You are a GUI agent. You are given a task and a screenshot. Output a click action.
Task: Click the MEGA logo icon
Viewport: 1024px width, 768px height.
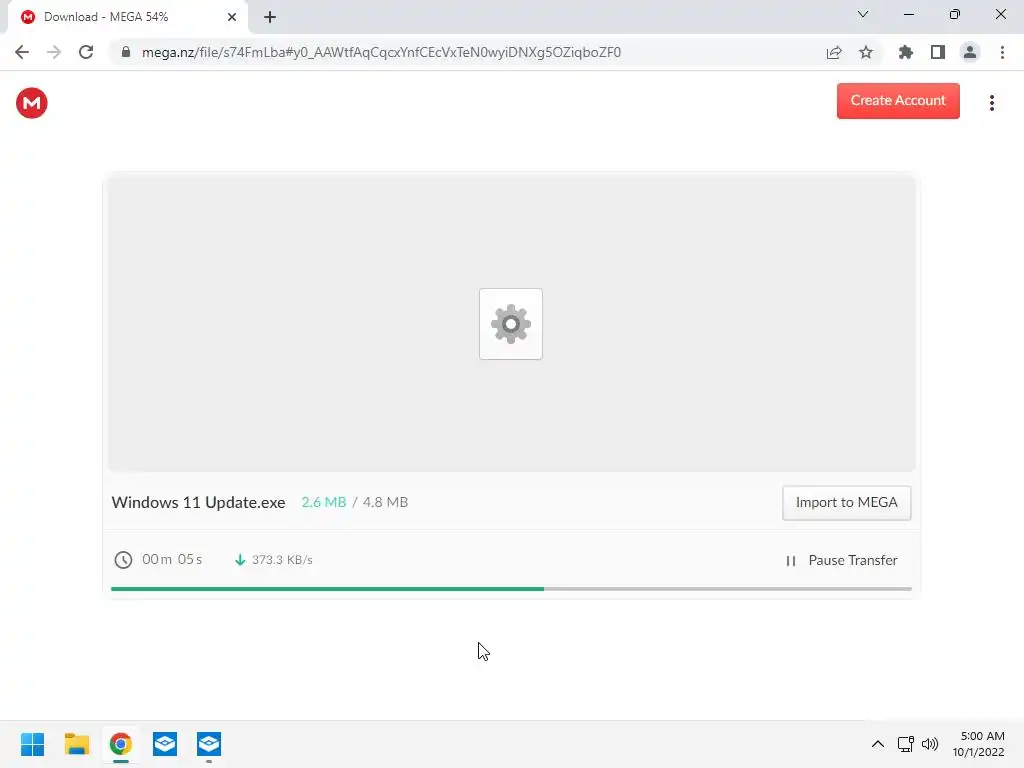coord(31,103)
